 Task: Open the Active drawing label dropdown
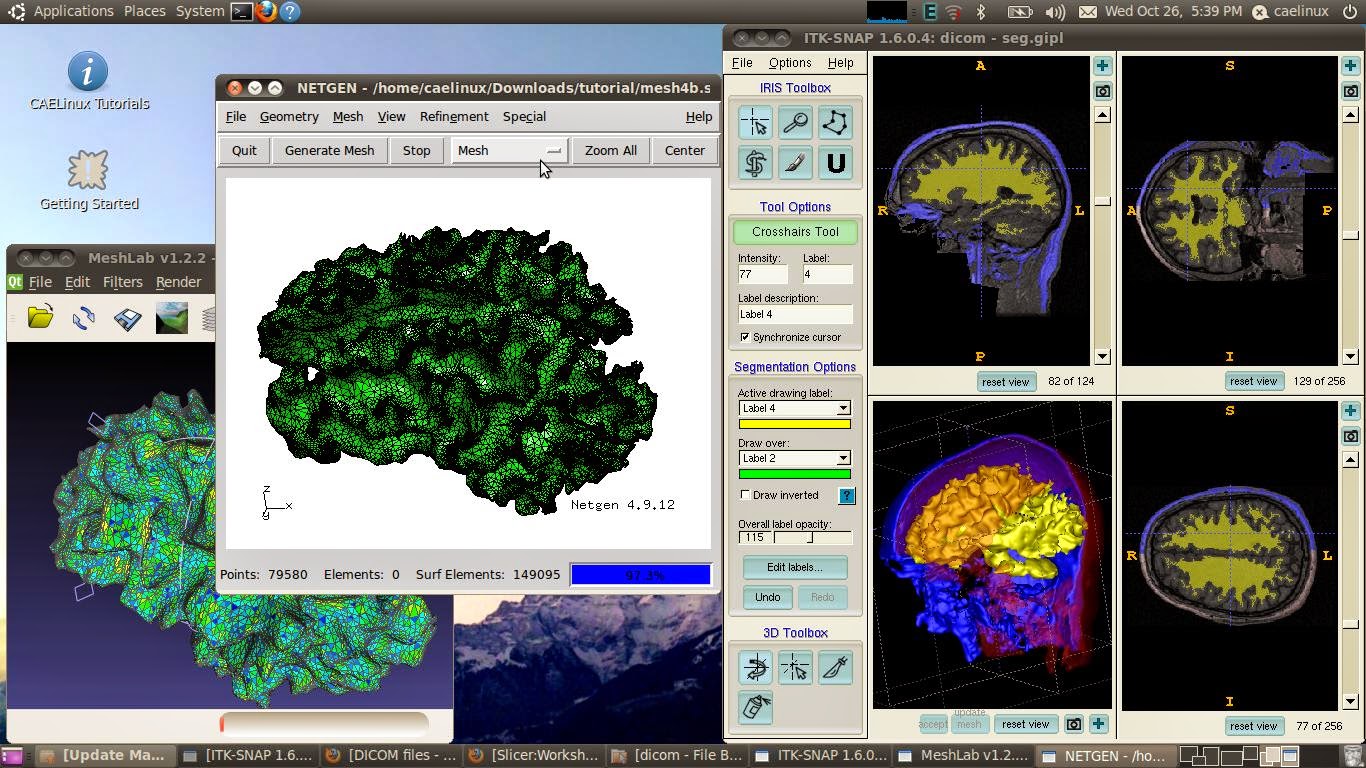point(795,408)
